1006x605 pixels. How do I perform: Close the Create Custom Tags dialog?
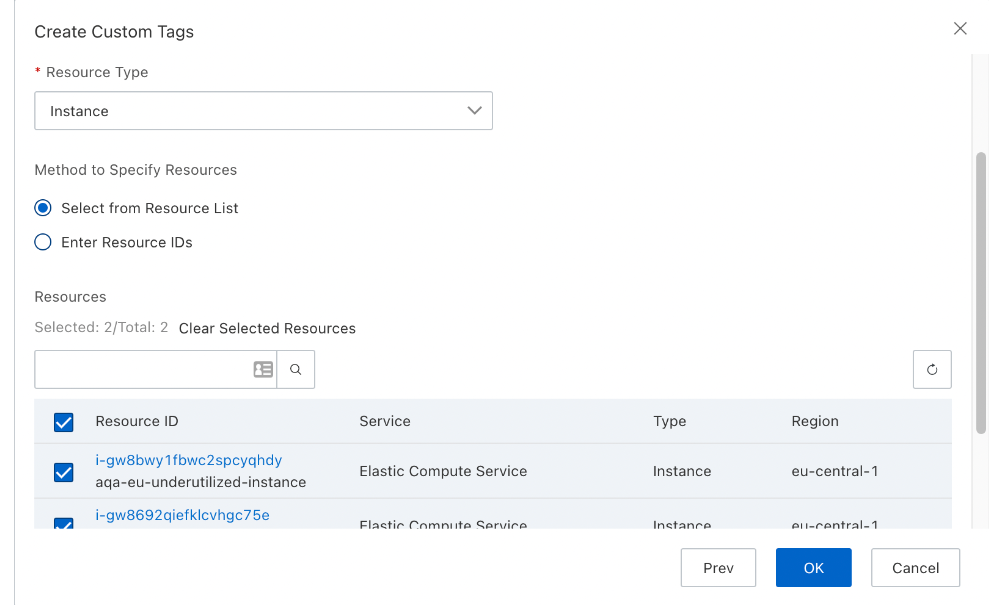pos(960,29)
